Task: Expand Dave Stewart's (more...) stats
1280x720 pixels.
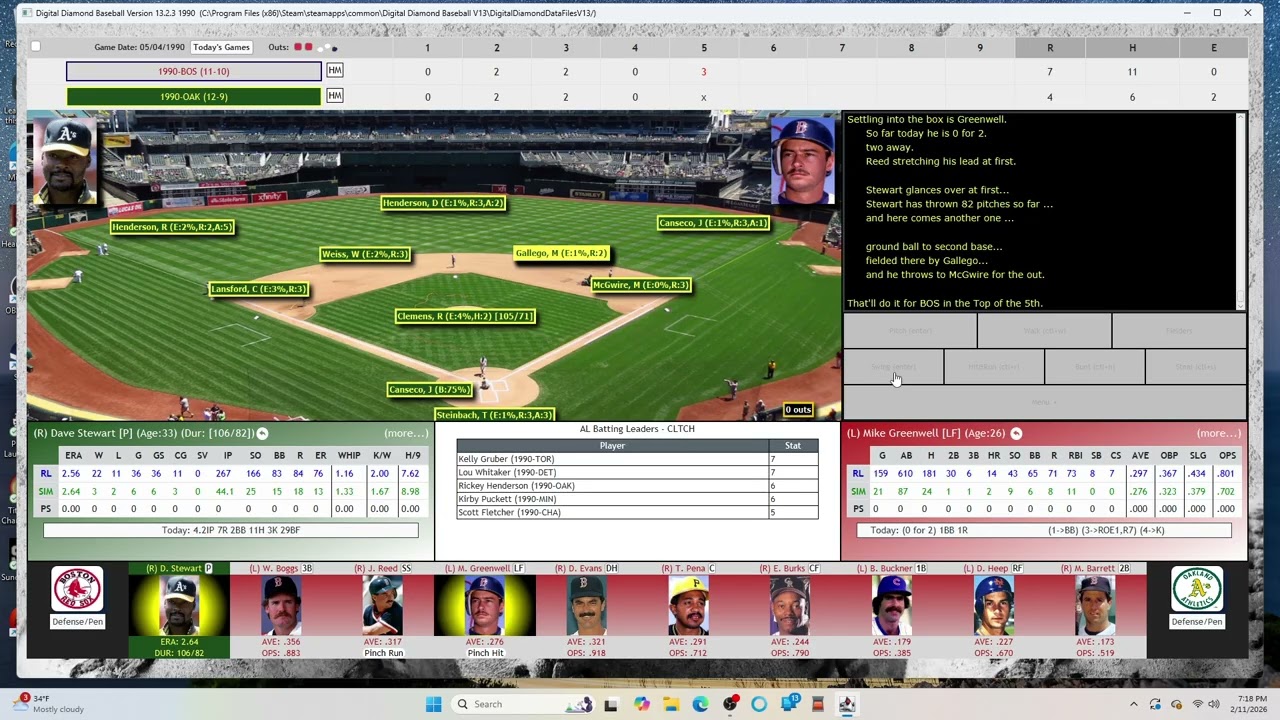Action: tap(406, 433)
